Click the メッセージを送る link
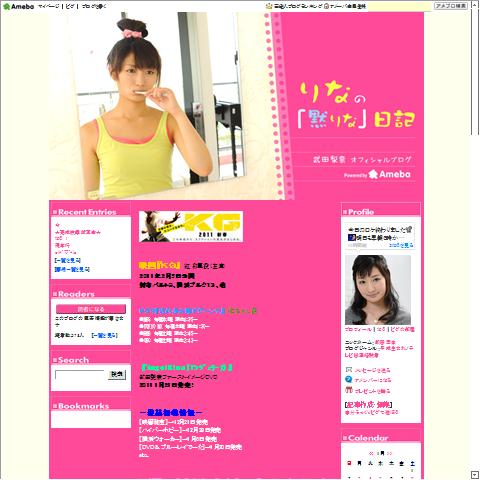 tap(372, 370)
